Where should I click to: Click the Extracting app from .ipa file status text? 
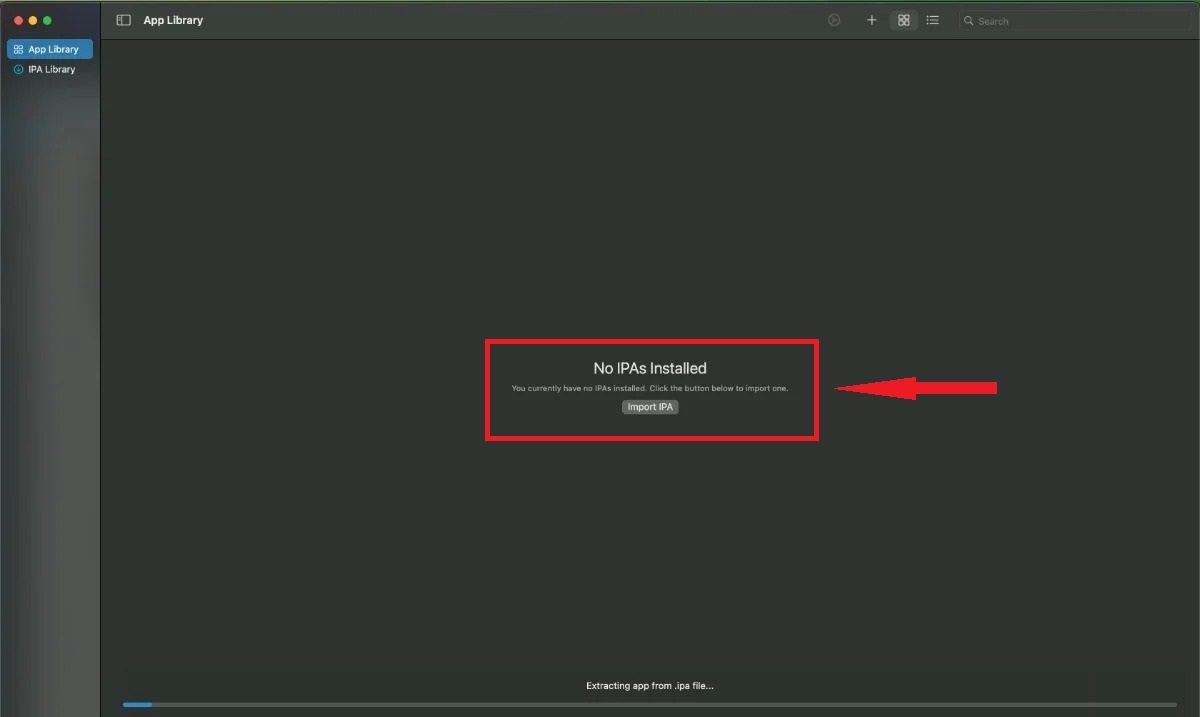coord(650,685)
